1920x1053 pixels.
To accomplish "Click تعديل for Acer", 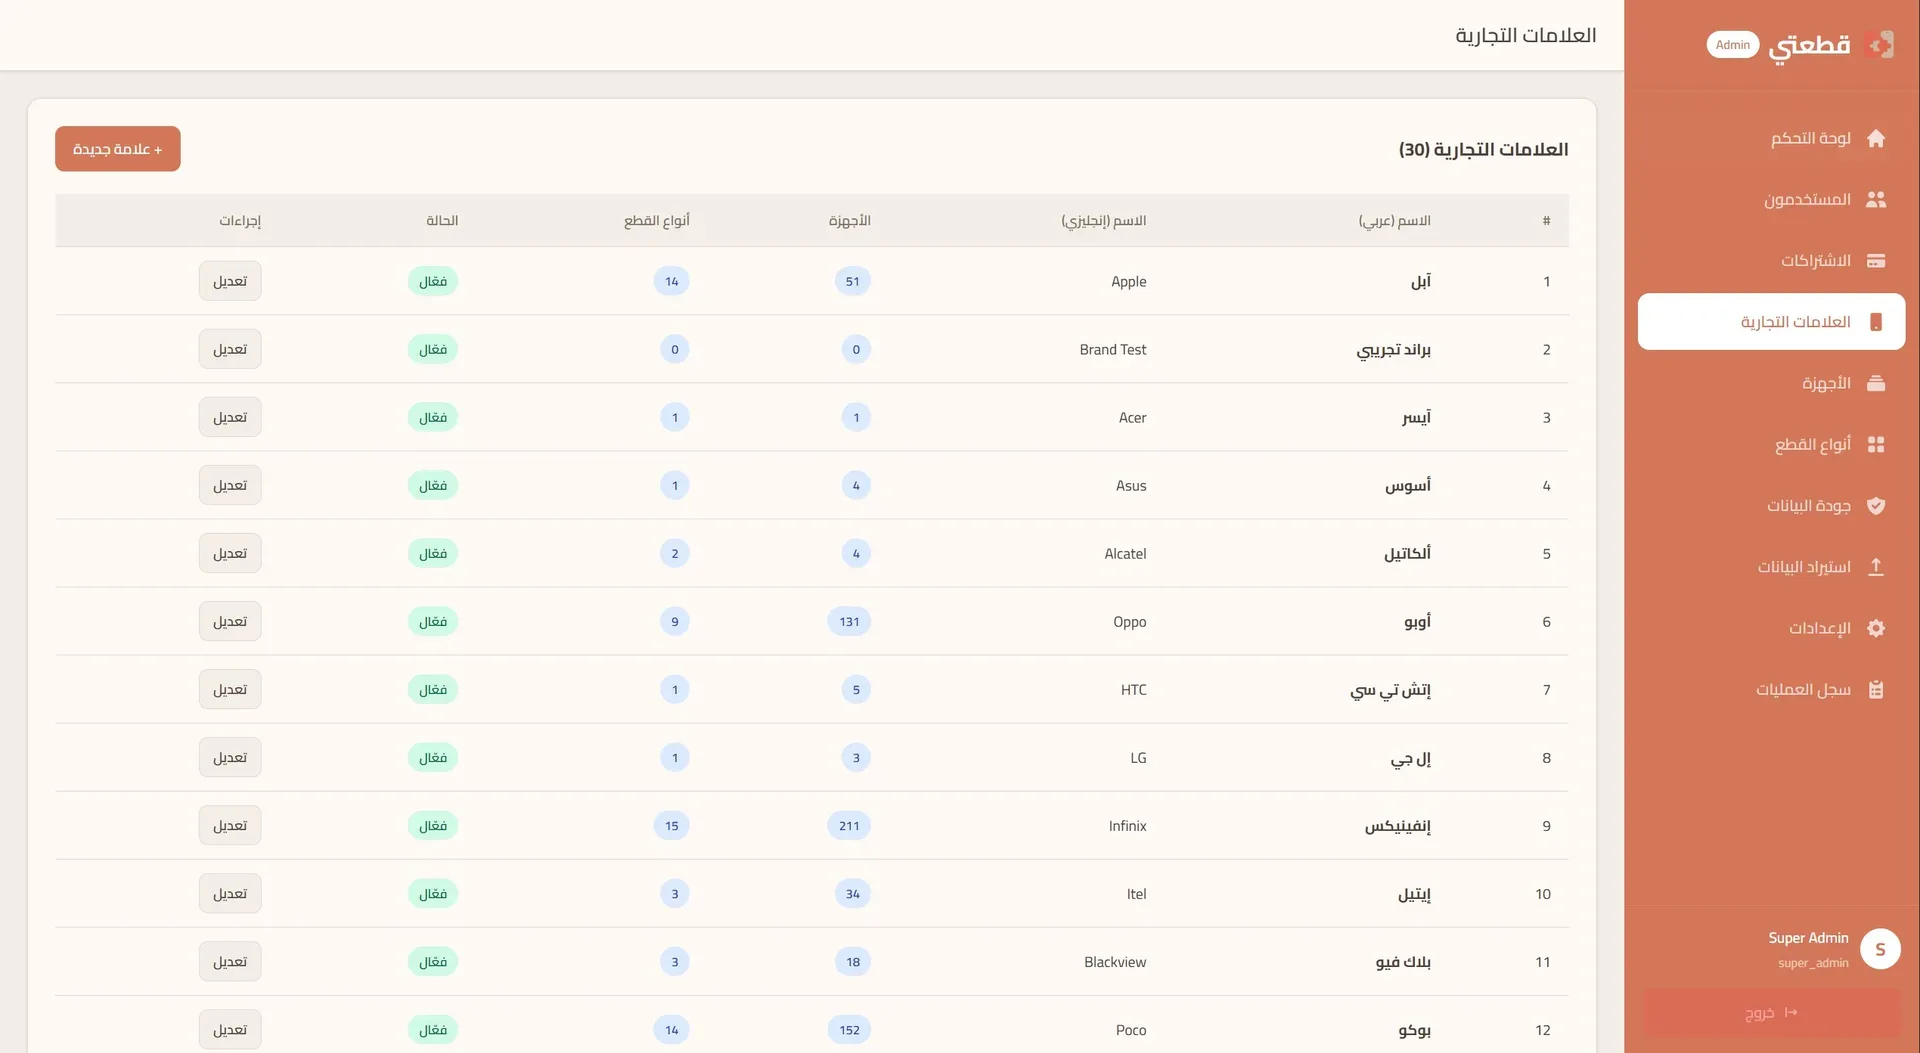I will [x=230, y=417].
